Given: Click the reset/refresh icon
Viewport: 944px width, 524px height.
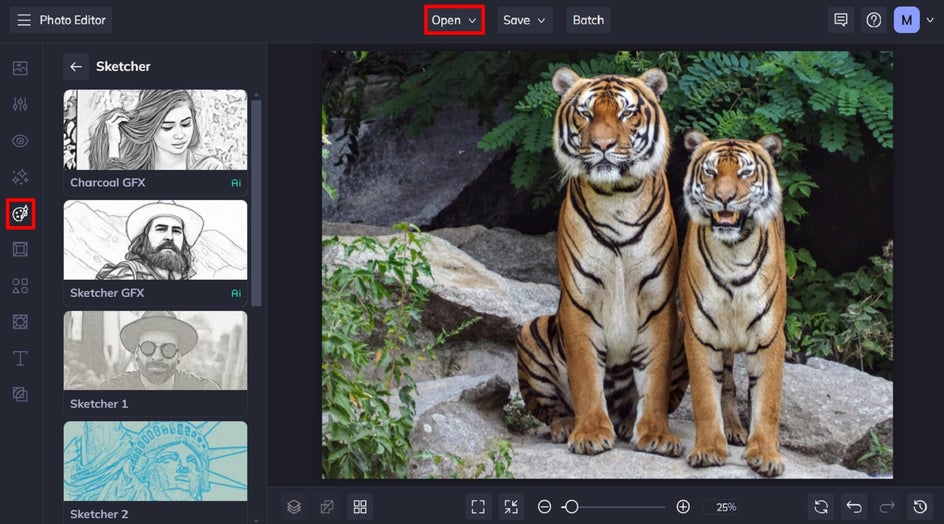Looking at the screenshot, I should (821, 507).
